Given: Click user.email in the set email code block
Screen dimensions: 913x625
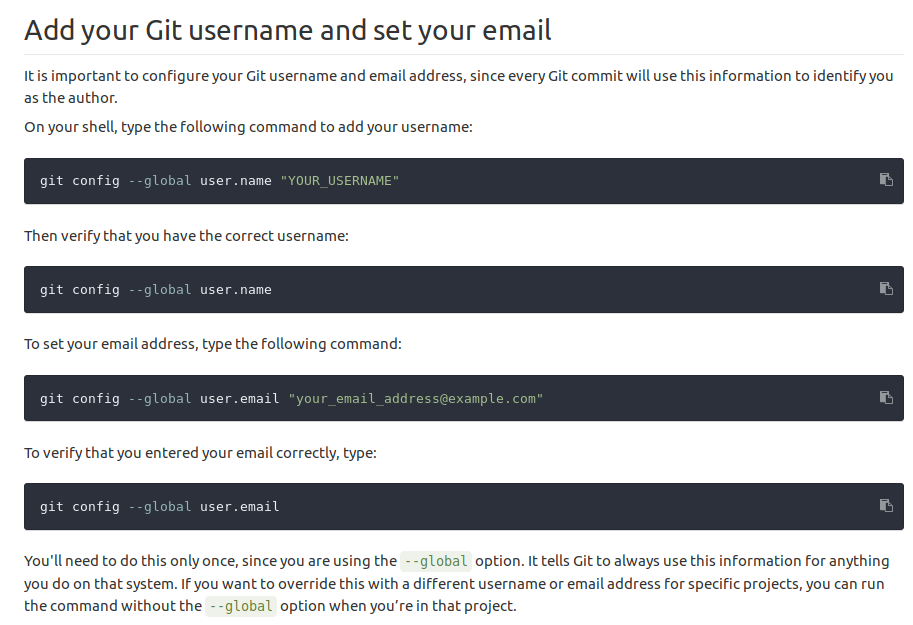Looking at the screenshot, I should coord(239,399).
